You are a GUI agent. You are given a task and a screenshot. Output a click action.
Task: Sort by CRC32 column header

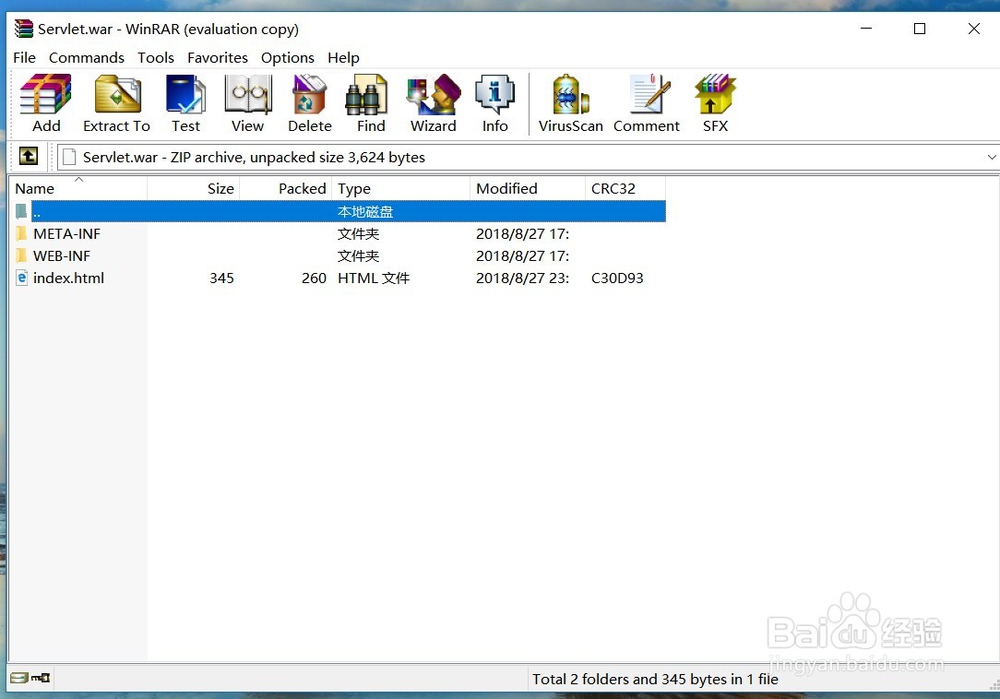(x=625, y=188)
